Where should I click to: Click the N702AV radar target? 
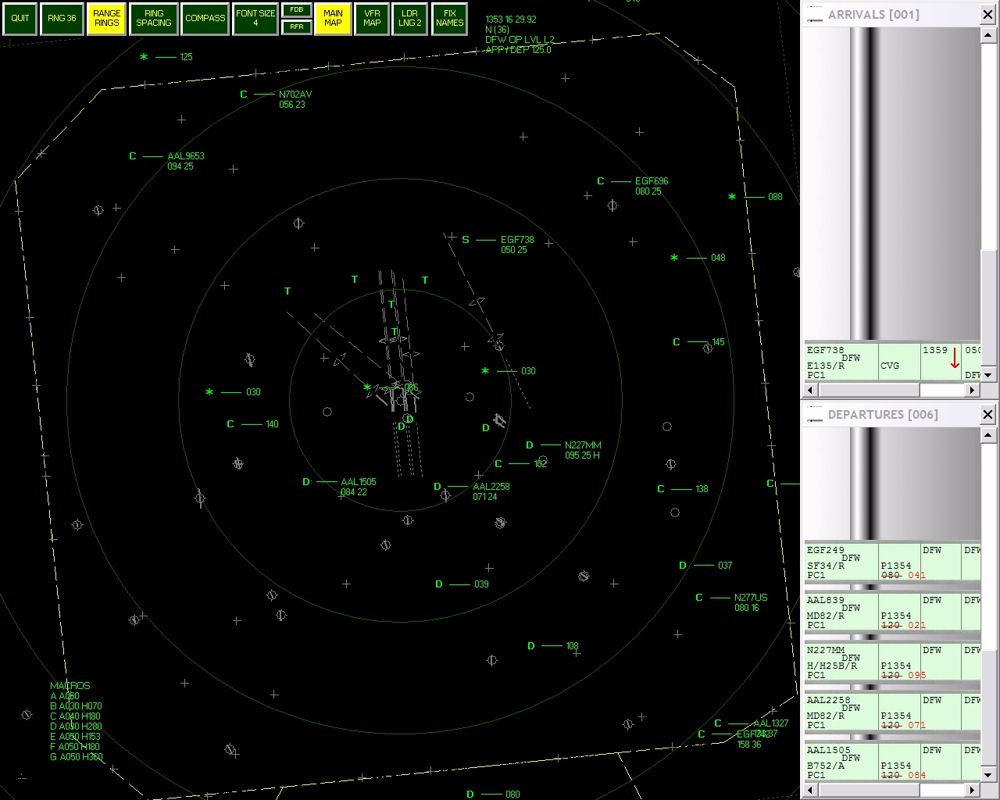(x=243, y=95)
